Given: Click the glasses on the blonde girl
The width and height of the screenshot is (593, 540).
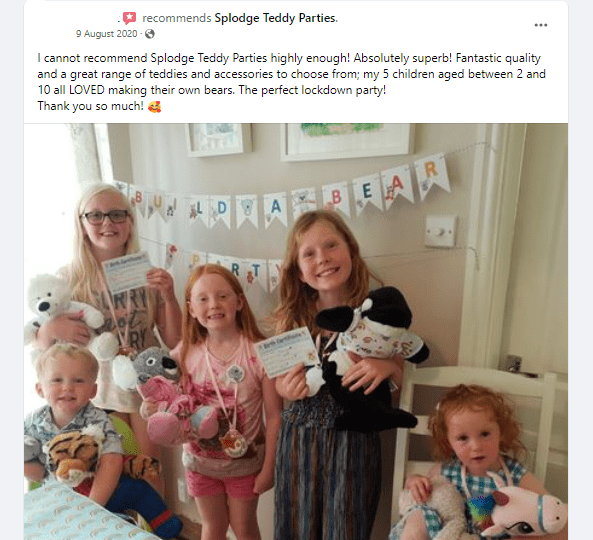Looking at the screenshot, I should (x=106, y=217).
